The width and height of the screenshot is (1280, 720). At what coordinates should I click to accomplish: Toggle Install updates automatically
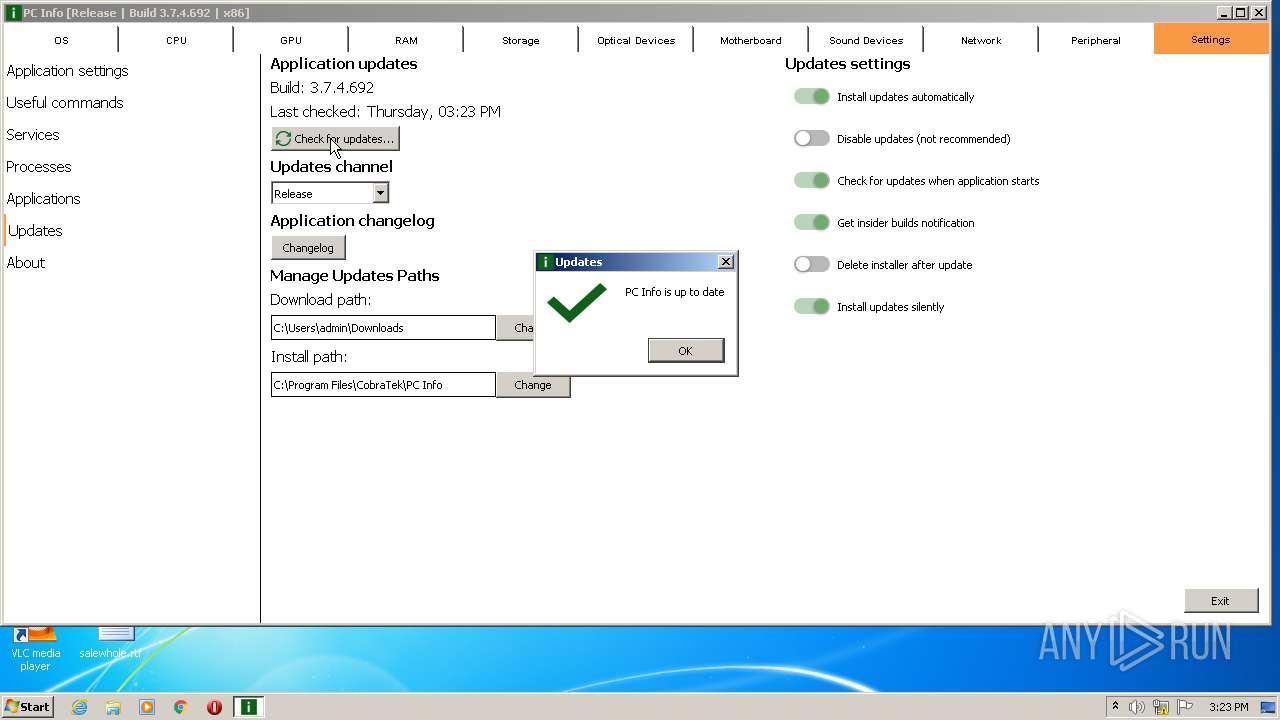coord(812,97)
